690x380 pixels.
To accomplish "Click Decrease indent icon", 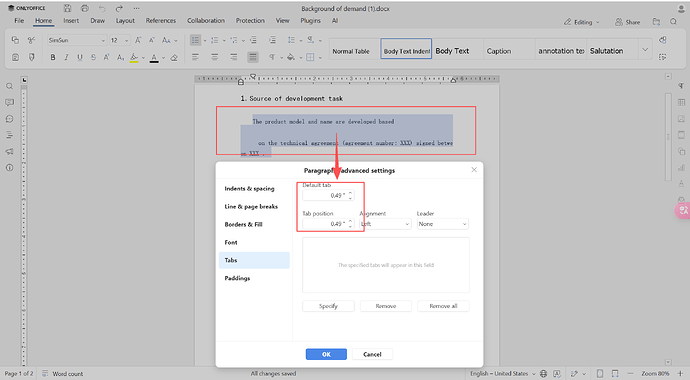I will click(253, 40).
